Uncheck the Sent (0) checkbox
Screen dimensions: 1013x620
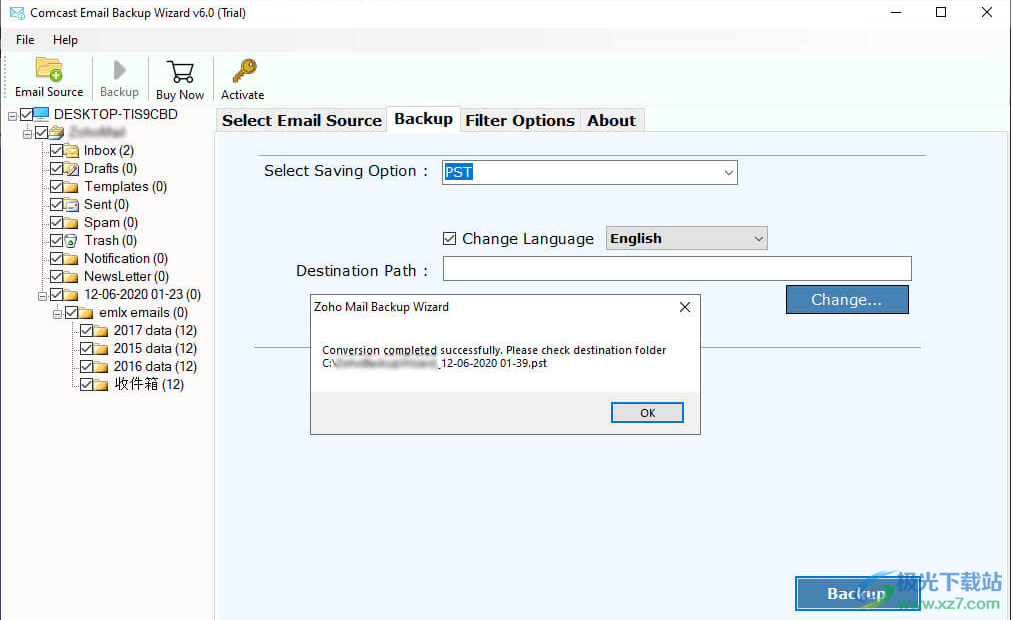point(56,205)
